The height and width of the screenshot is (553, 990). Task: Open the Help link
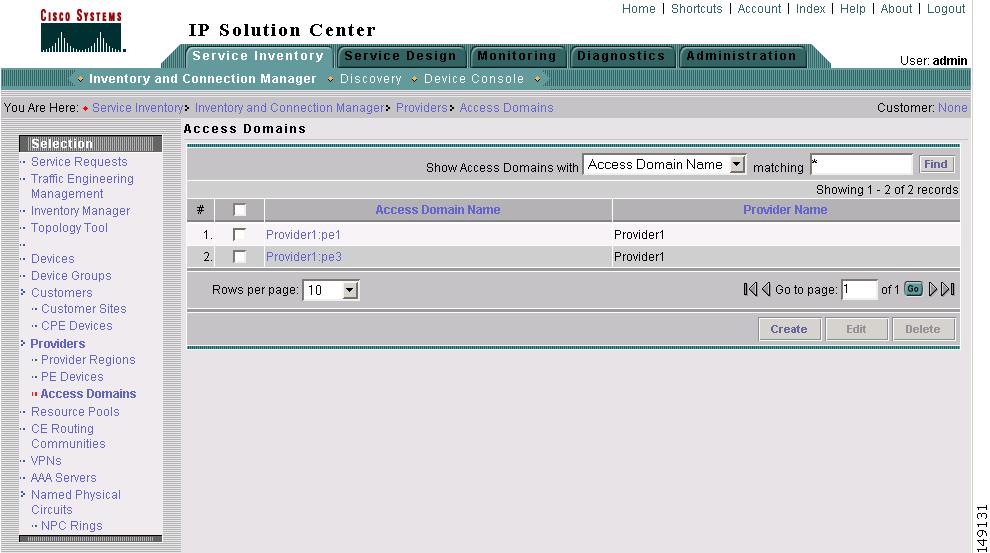pyautogui.click(x=852, y=9)
